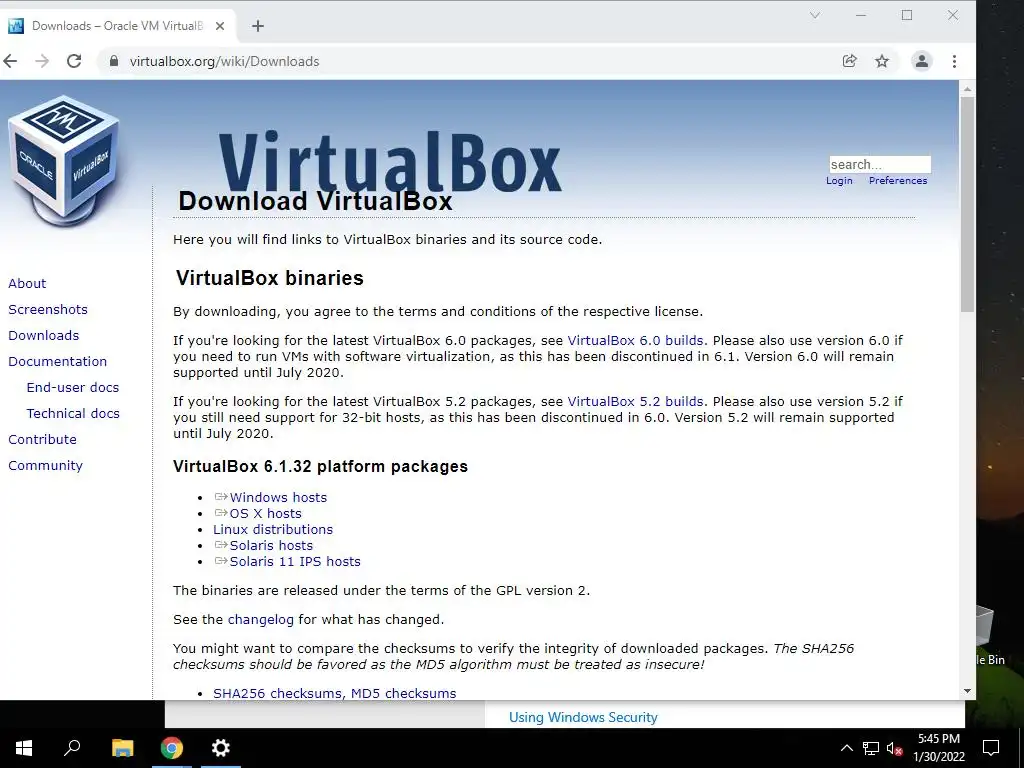Follow the VirtualBox 6.0 builds link

pos(635,340)
